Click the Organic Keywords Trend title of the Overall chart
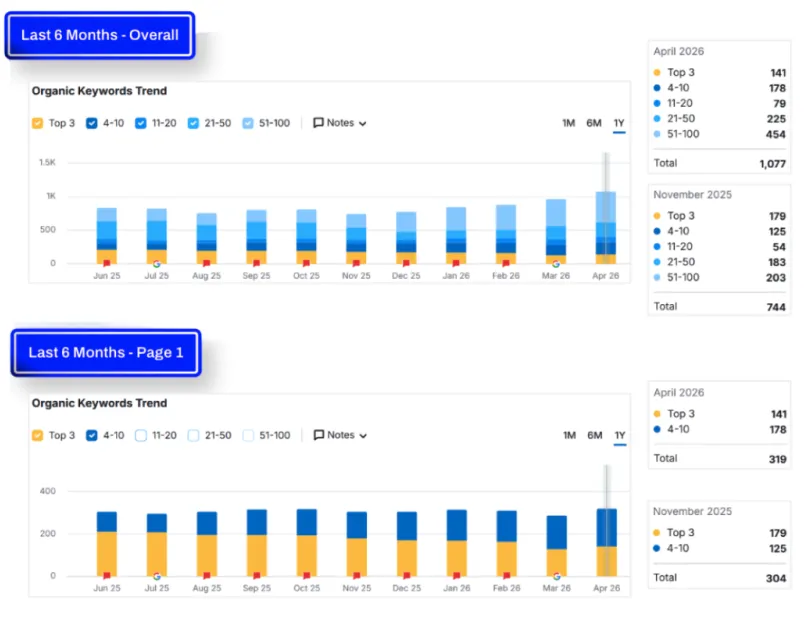 pos(99,91)
